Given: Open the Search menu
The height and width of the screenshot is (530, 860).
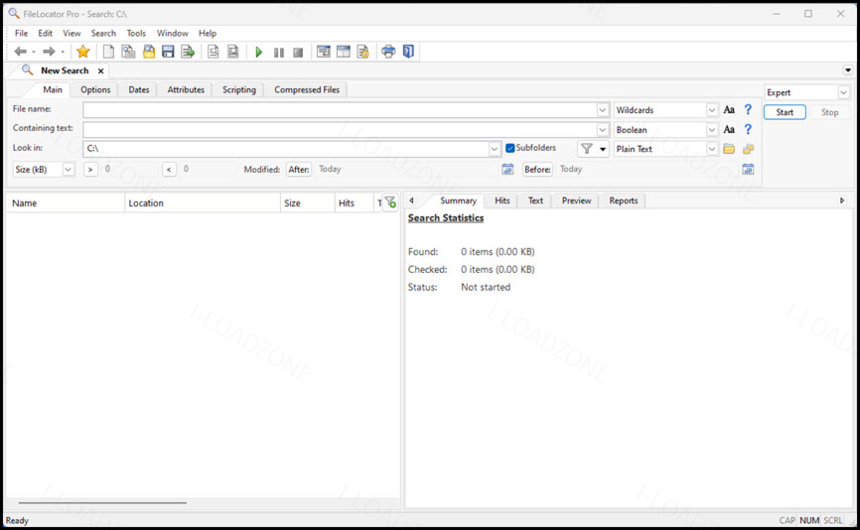Looking at the screenshot, I should (103, 33).
